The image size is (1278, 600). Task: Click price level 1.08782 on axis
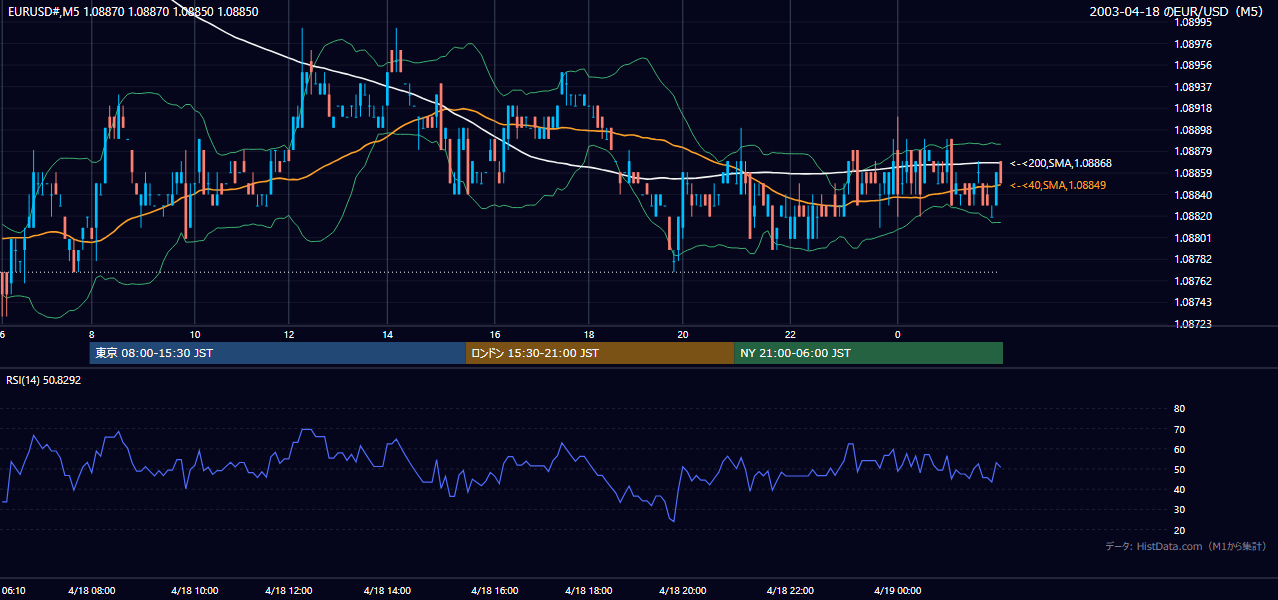tap(1192, 259)
